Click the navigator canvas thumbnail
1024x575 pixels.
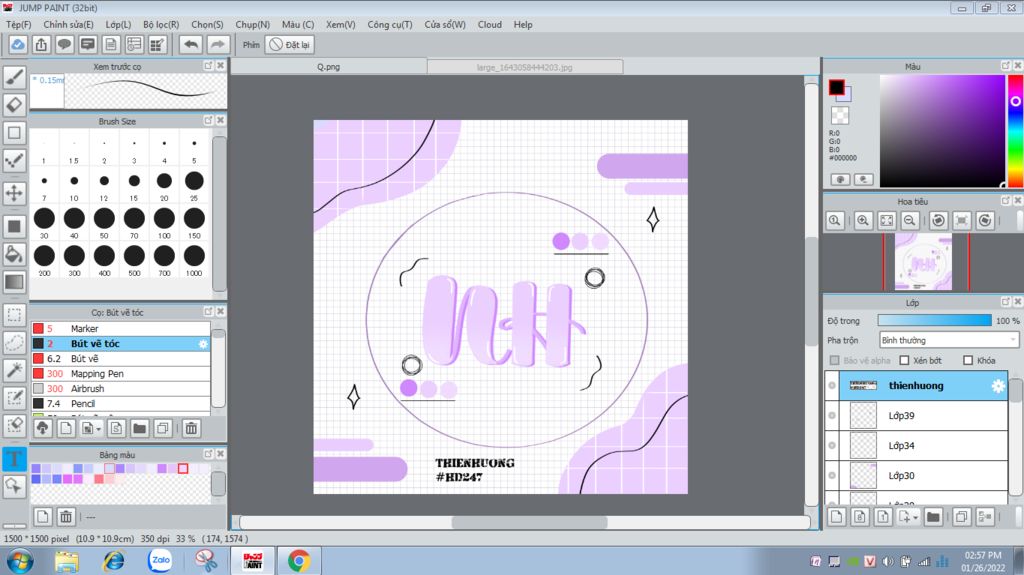[x=923, y=262]
